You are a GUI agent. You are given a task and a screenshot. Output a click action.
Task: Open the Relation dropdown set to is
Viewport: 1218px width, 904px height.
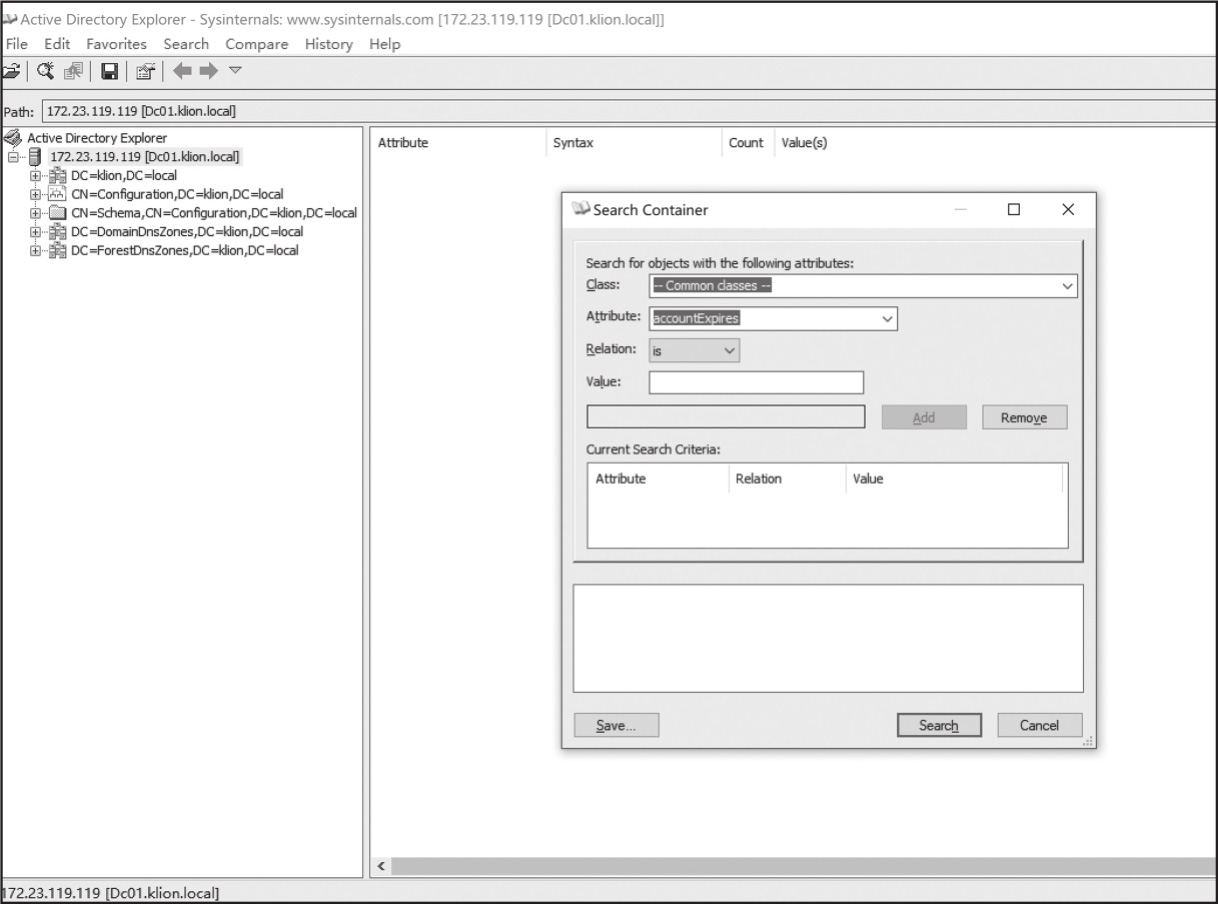point(729,351)
